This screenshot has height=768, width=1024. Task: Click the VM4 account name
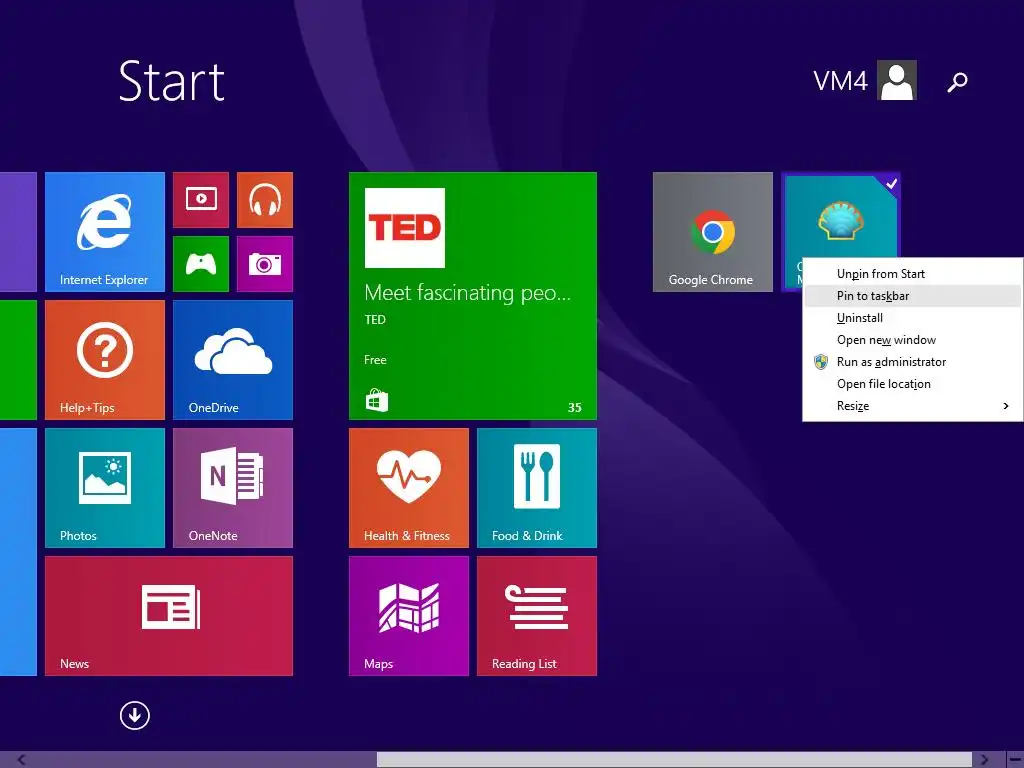click(x=840, y=81)
